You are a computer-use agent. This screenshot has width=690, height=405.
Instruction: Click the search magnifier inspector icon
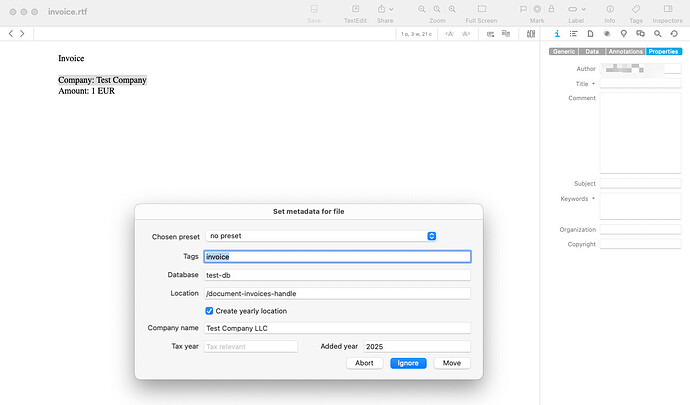pyautogui.click(x=657, y=33)
